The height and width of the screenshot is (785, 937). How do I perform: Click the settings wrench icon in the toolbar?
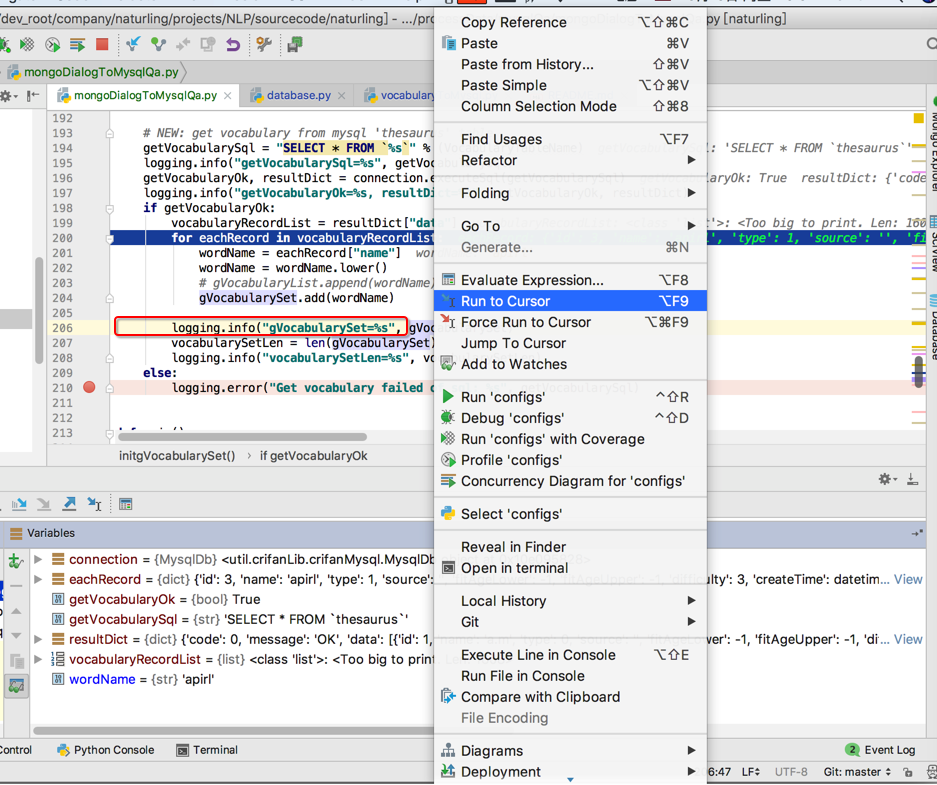tap(262, 46)
